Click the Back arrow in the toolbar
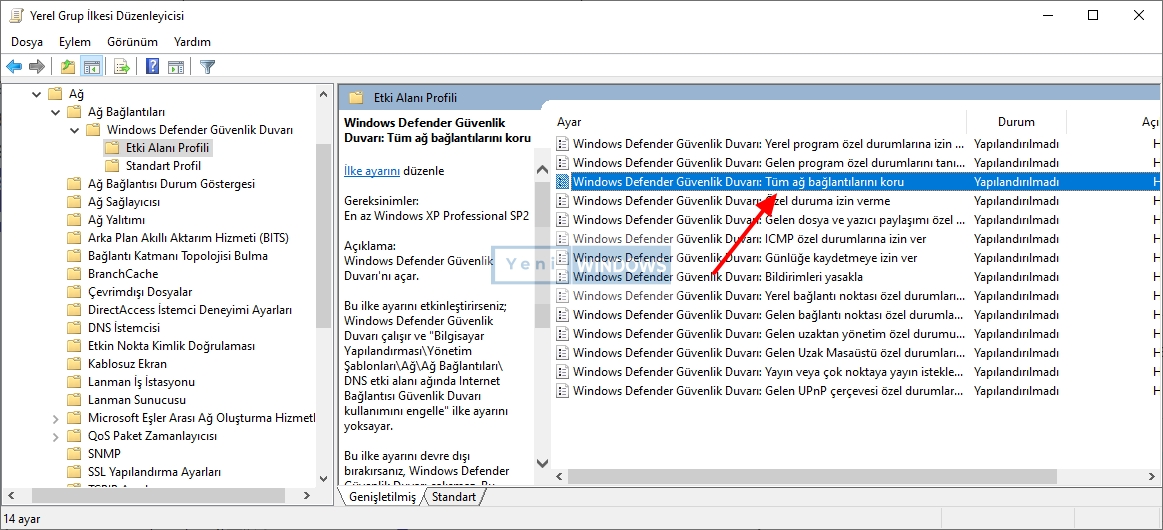 pyautogui.click(x=14, y=67)
